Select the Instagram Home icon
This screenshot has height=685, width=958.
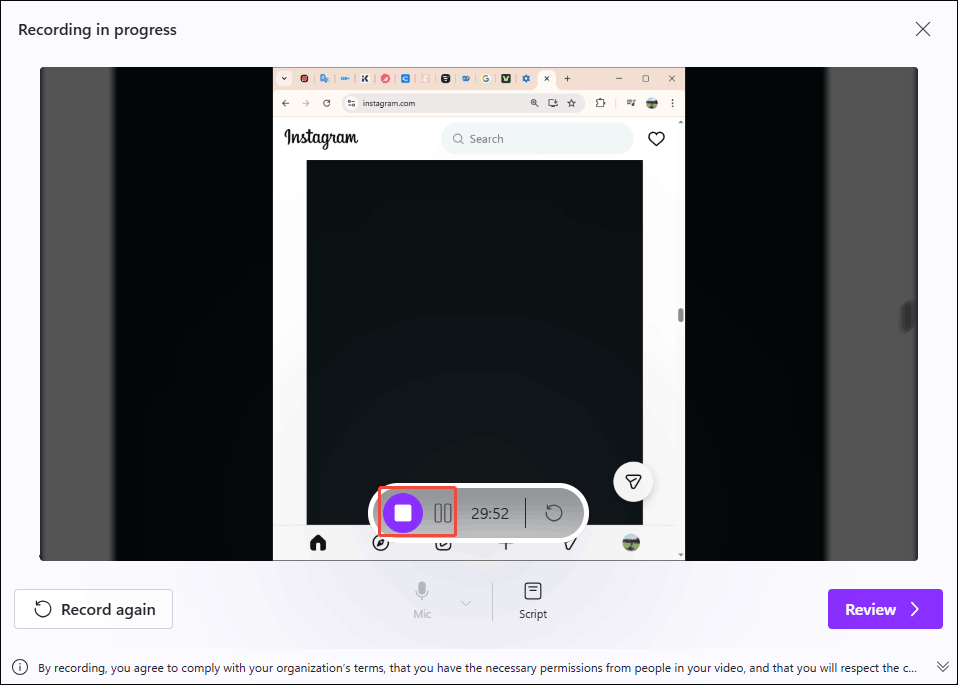(318, 543)
